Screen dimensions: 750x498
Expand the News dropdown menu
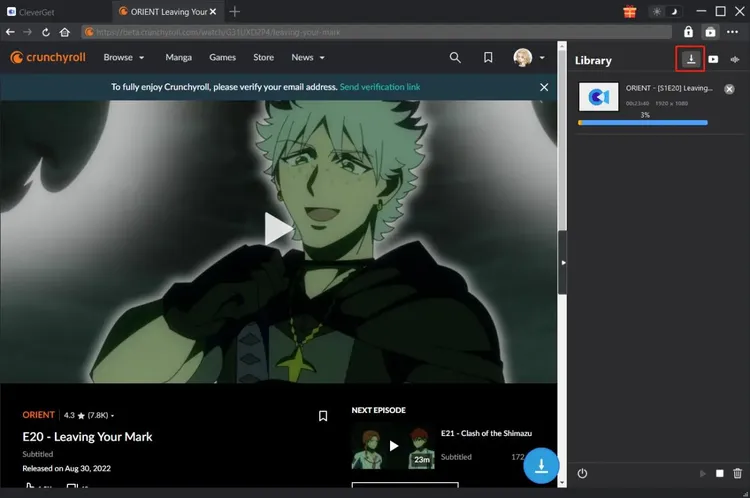pyautogui.click(x=307, y=58)
